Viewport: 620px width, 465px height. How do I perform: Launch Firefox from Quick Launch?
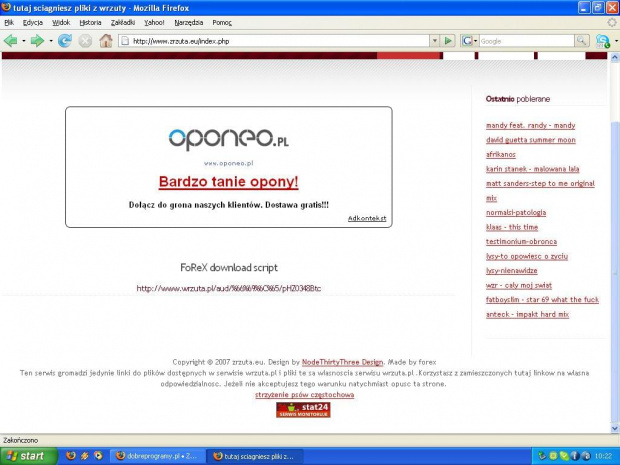pyautogui.click(x=71, y=456)
